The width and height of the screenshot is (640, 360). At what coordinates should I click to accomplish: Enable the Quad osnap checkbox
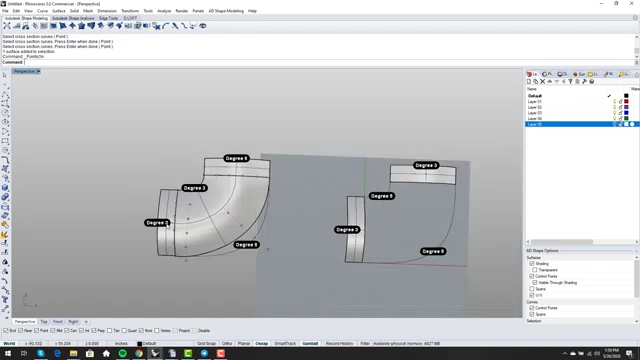tap(124, 331)
